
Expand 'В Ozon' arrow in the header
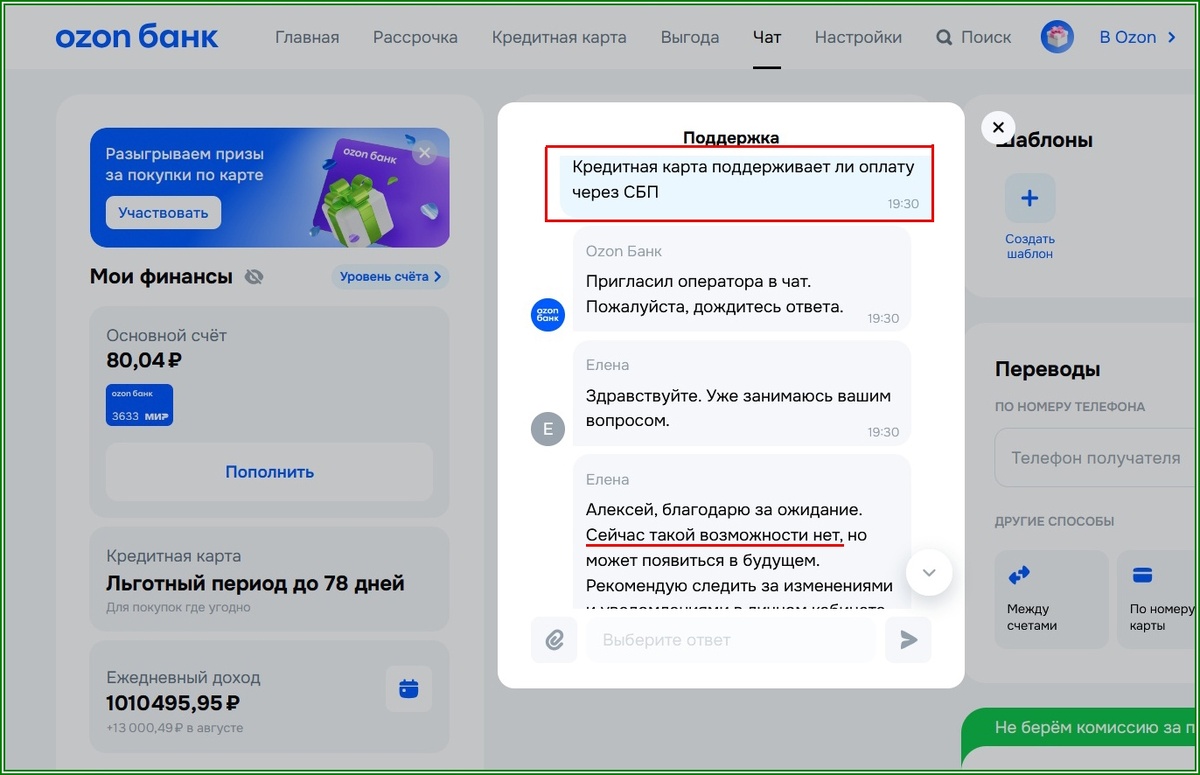point(1170,36)
